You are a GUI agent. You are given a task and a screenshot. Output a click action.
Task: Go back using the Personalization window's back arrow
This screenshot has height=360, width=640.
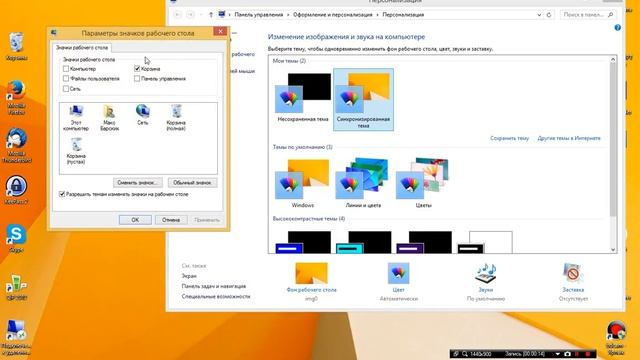[178, 15]
